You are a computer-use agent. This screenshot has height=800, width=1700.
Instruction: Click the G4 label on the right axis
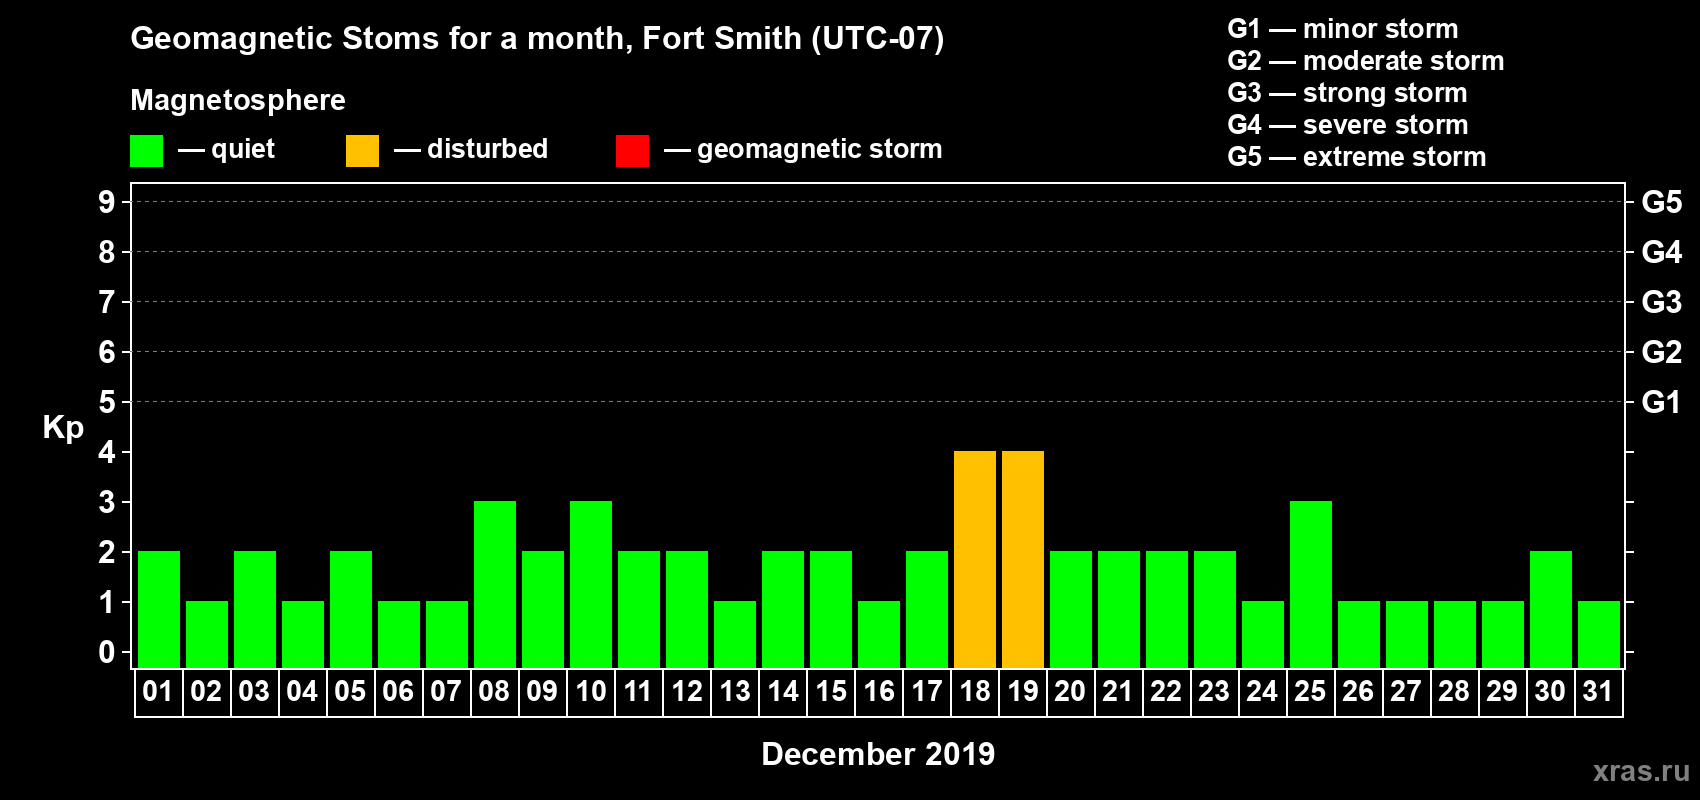click(1662, 252)
